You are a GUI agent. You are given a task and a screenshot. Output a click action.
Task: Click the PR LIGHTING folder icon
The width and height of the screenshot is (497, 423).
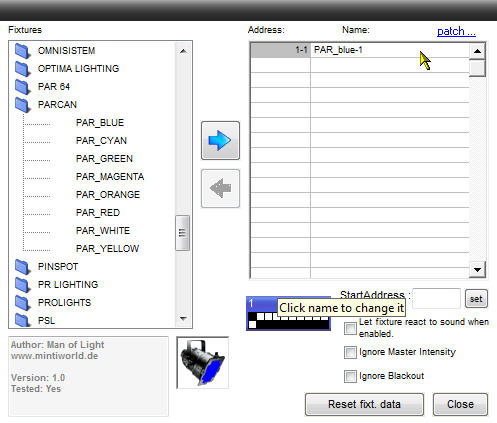pyautogui.click(x=23, y=285)
